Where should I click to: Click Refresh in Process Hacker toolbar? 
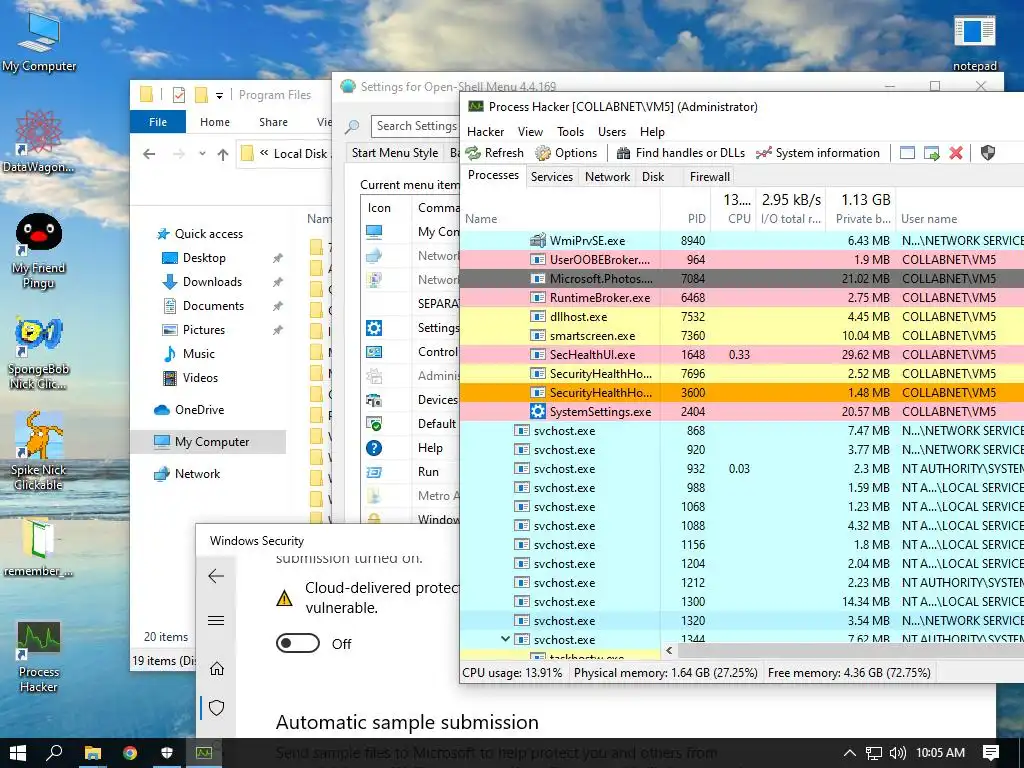pos(495,153)
